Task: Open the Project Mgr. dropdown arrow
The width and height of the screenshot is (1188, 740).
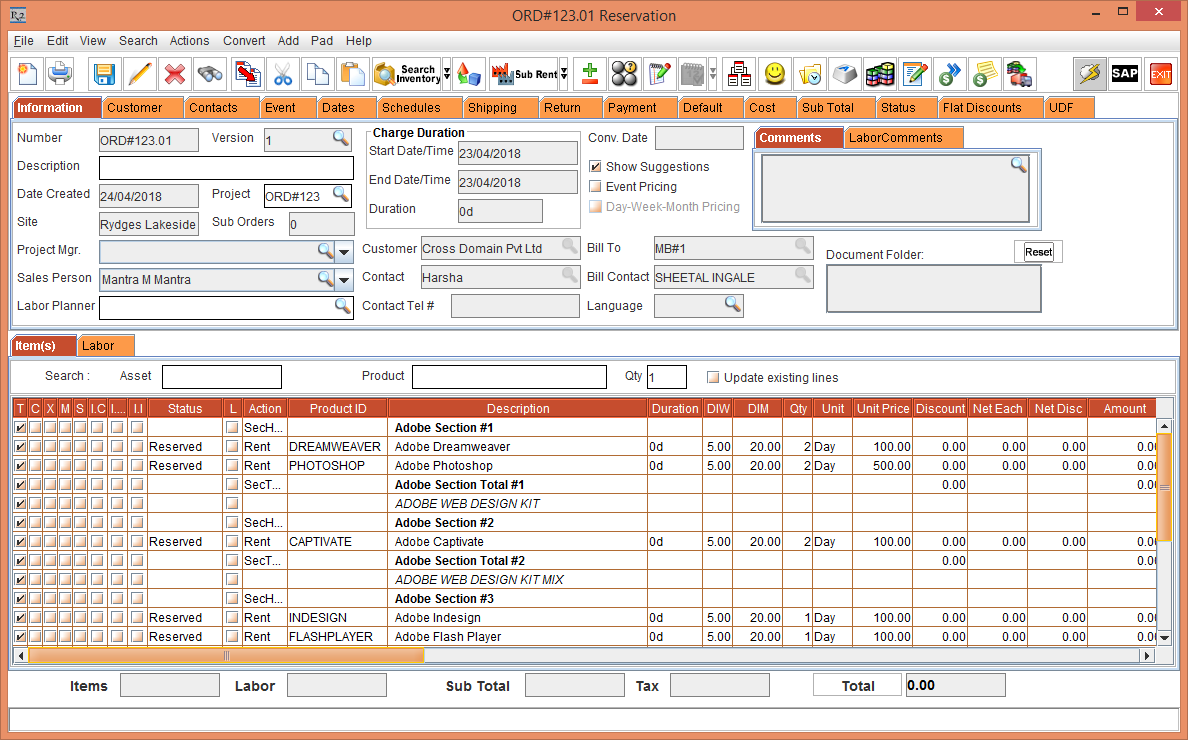Action: 345,251
